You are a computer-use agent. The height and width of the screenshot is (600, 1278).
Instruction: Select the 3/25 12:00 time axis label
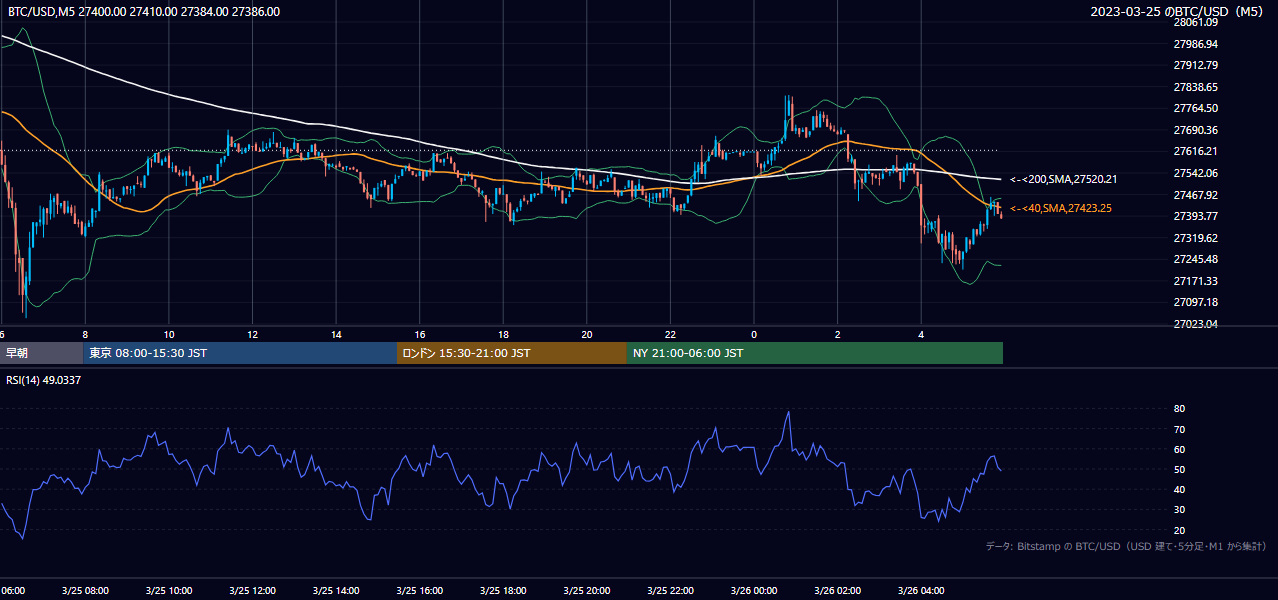[252, 591]
